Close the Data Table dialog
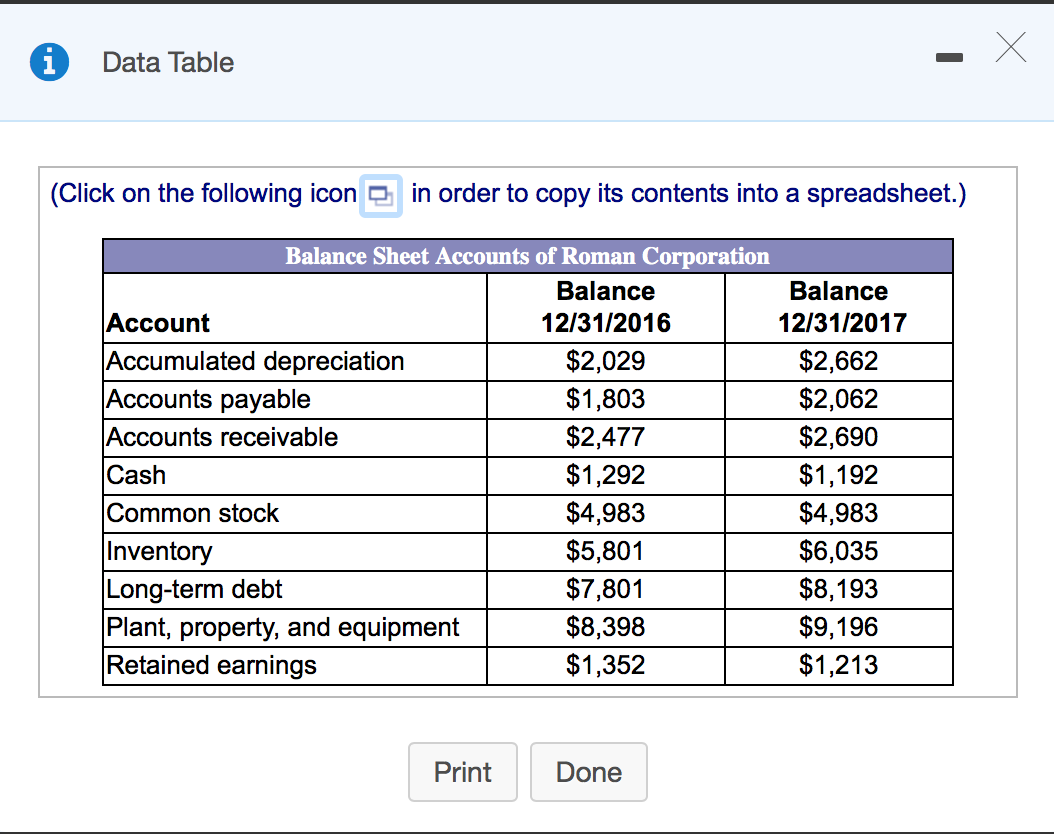The width and height of the screenshot is (1054, 834). pos(1010,47)
